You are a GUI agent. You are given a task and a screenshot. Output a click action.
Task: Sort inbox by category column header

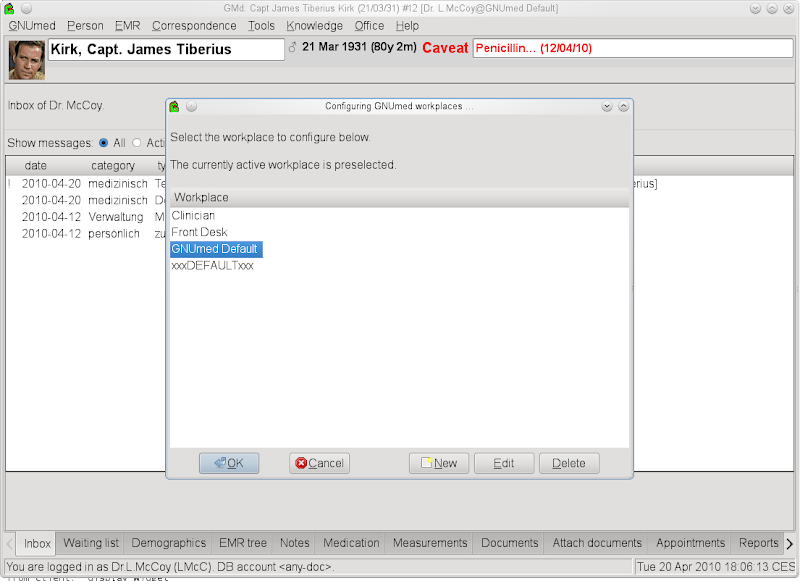click(113, 166)
